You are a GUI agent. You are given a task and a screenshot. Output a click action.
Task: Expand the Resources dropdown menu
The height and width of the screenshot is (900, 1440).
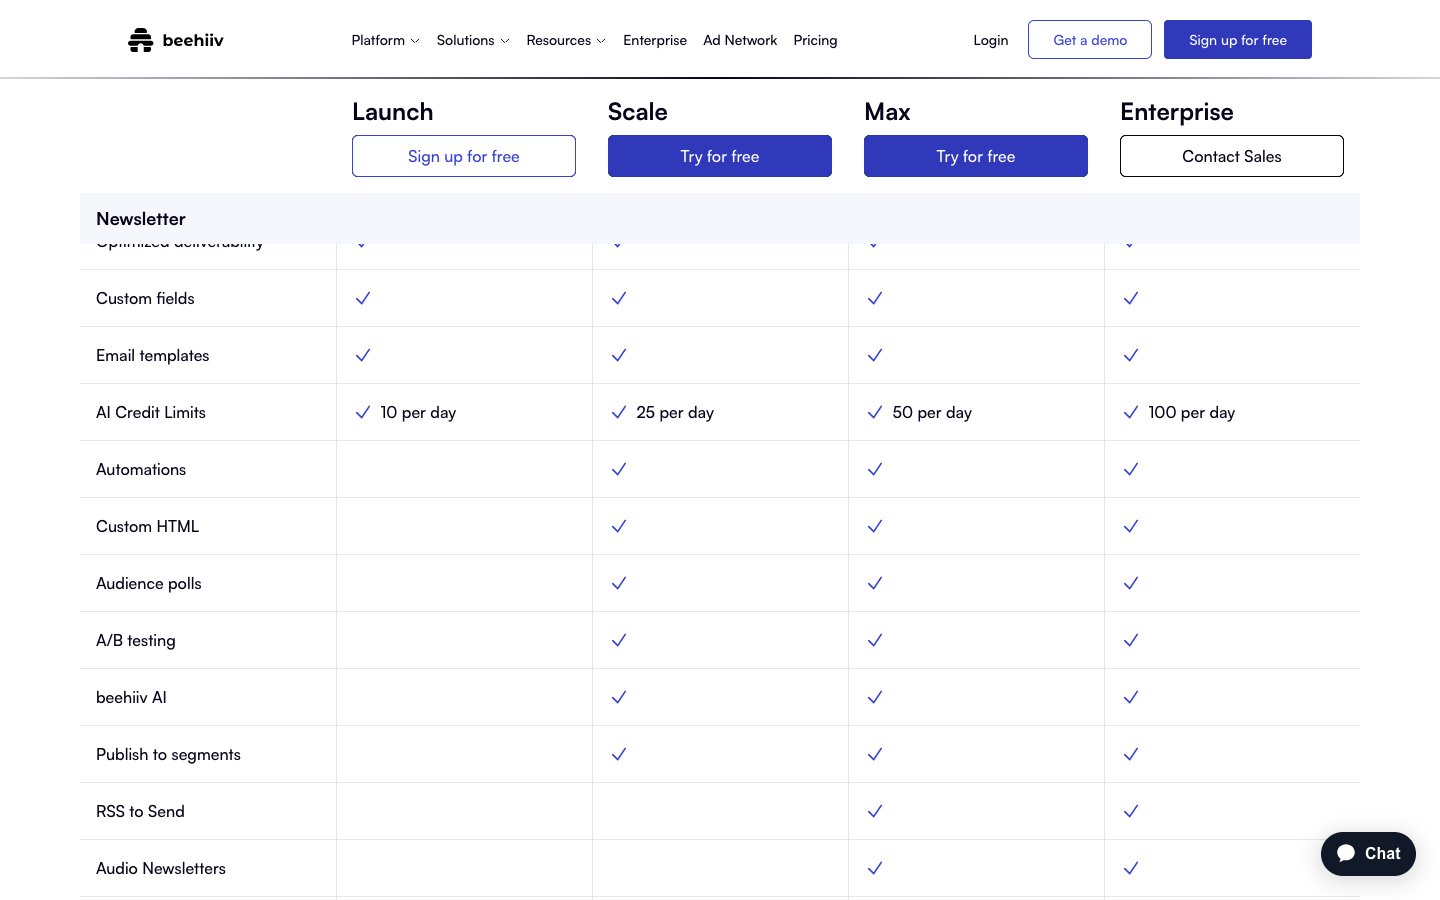coord(565,40)
